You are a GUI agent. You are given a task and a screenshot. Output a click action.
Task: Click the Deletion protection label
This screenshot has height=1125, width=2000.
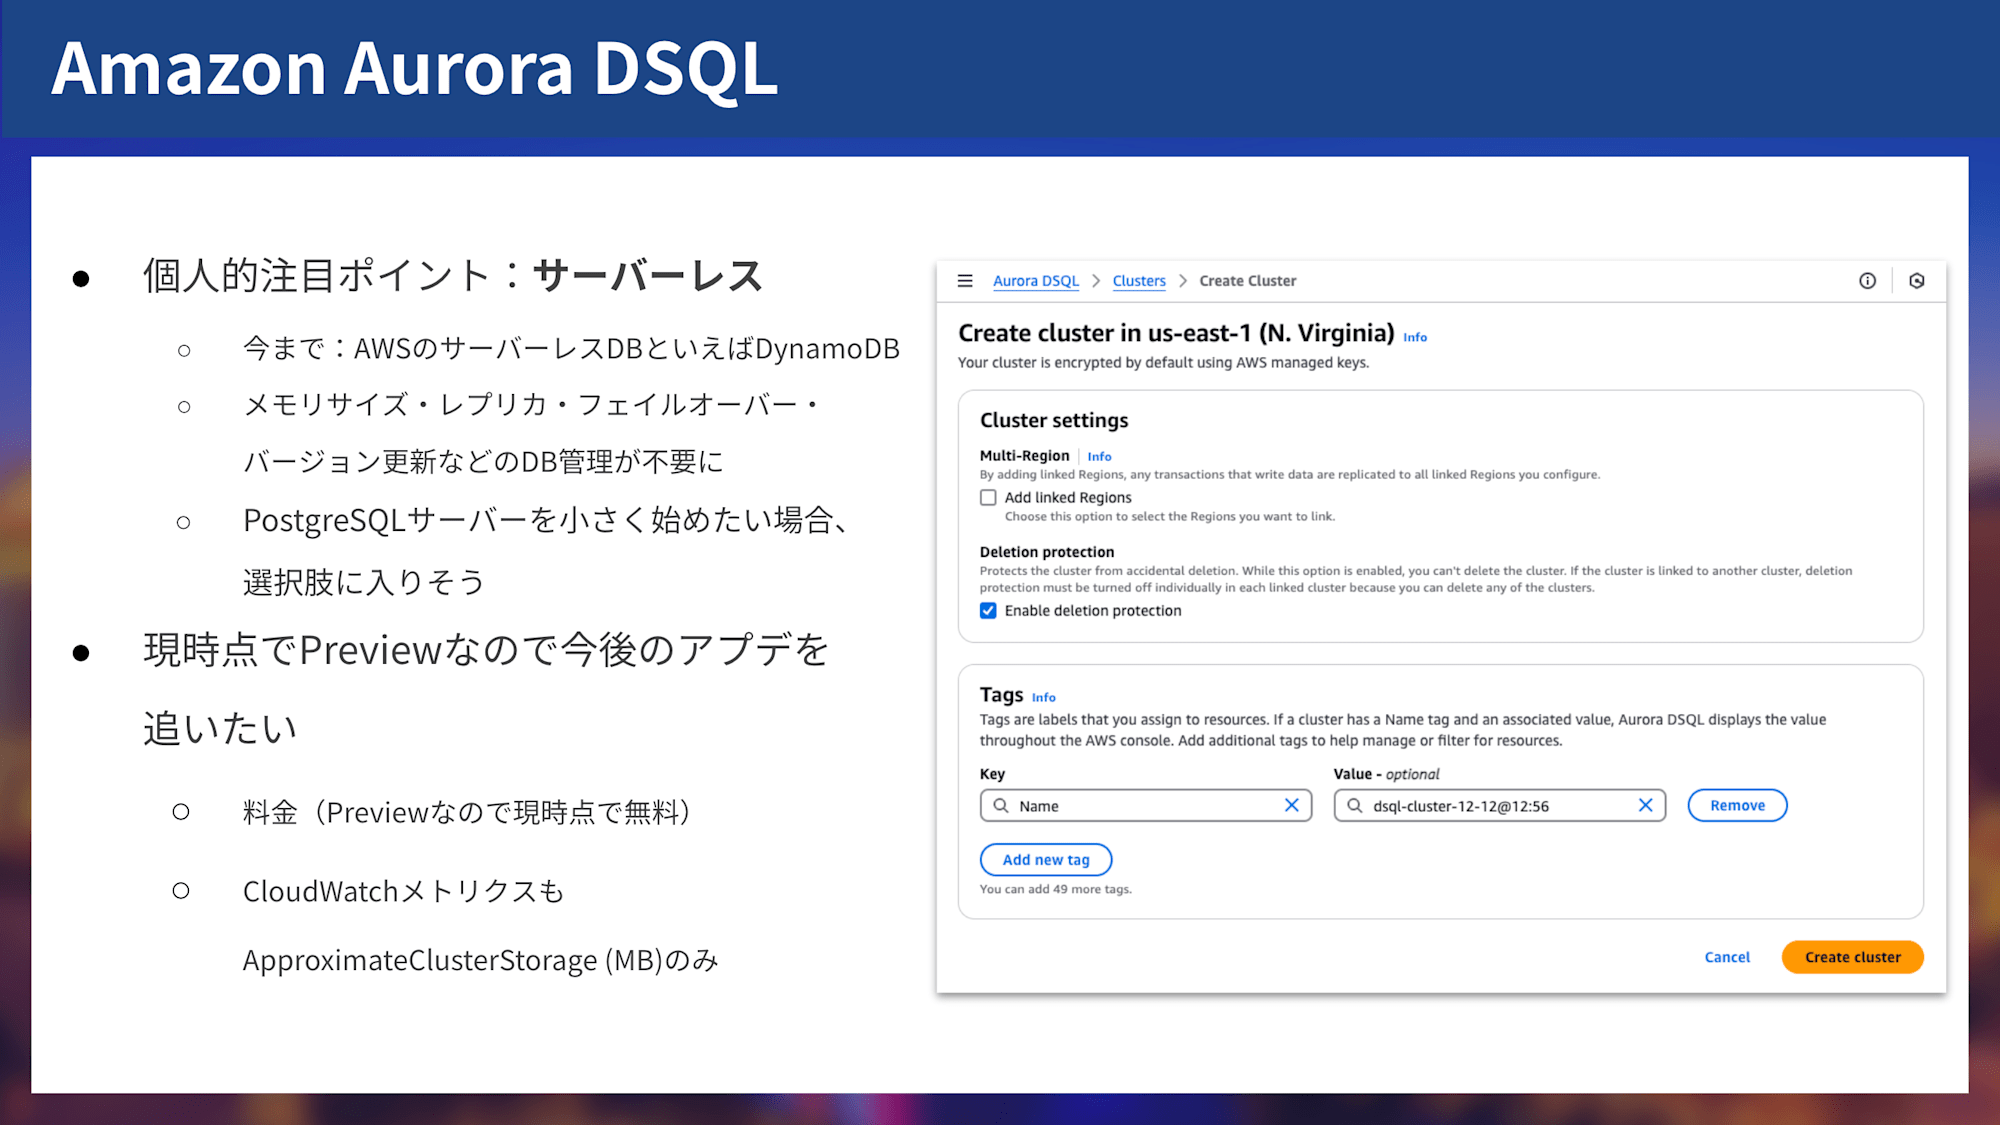click(x=1046, y=552)
